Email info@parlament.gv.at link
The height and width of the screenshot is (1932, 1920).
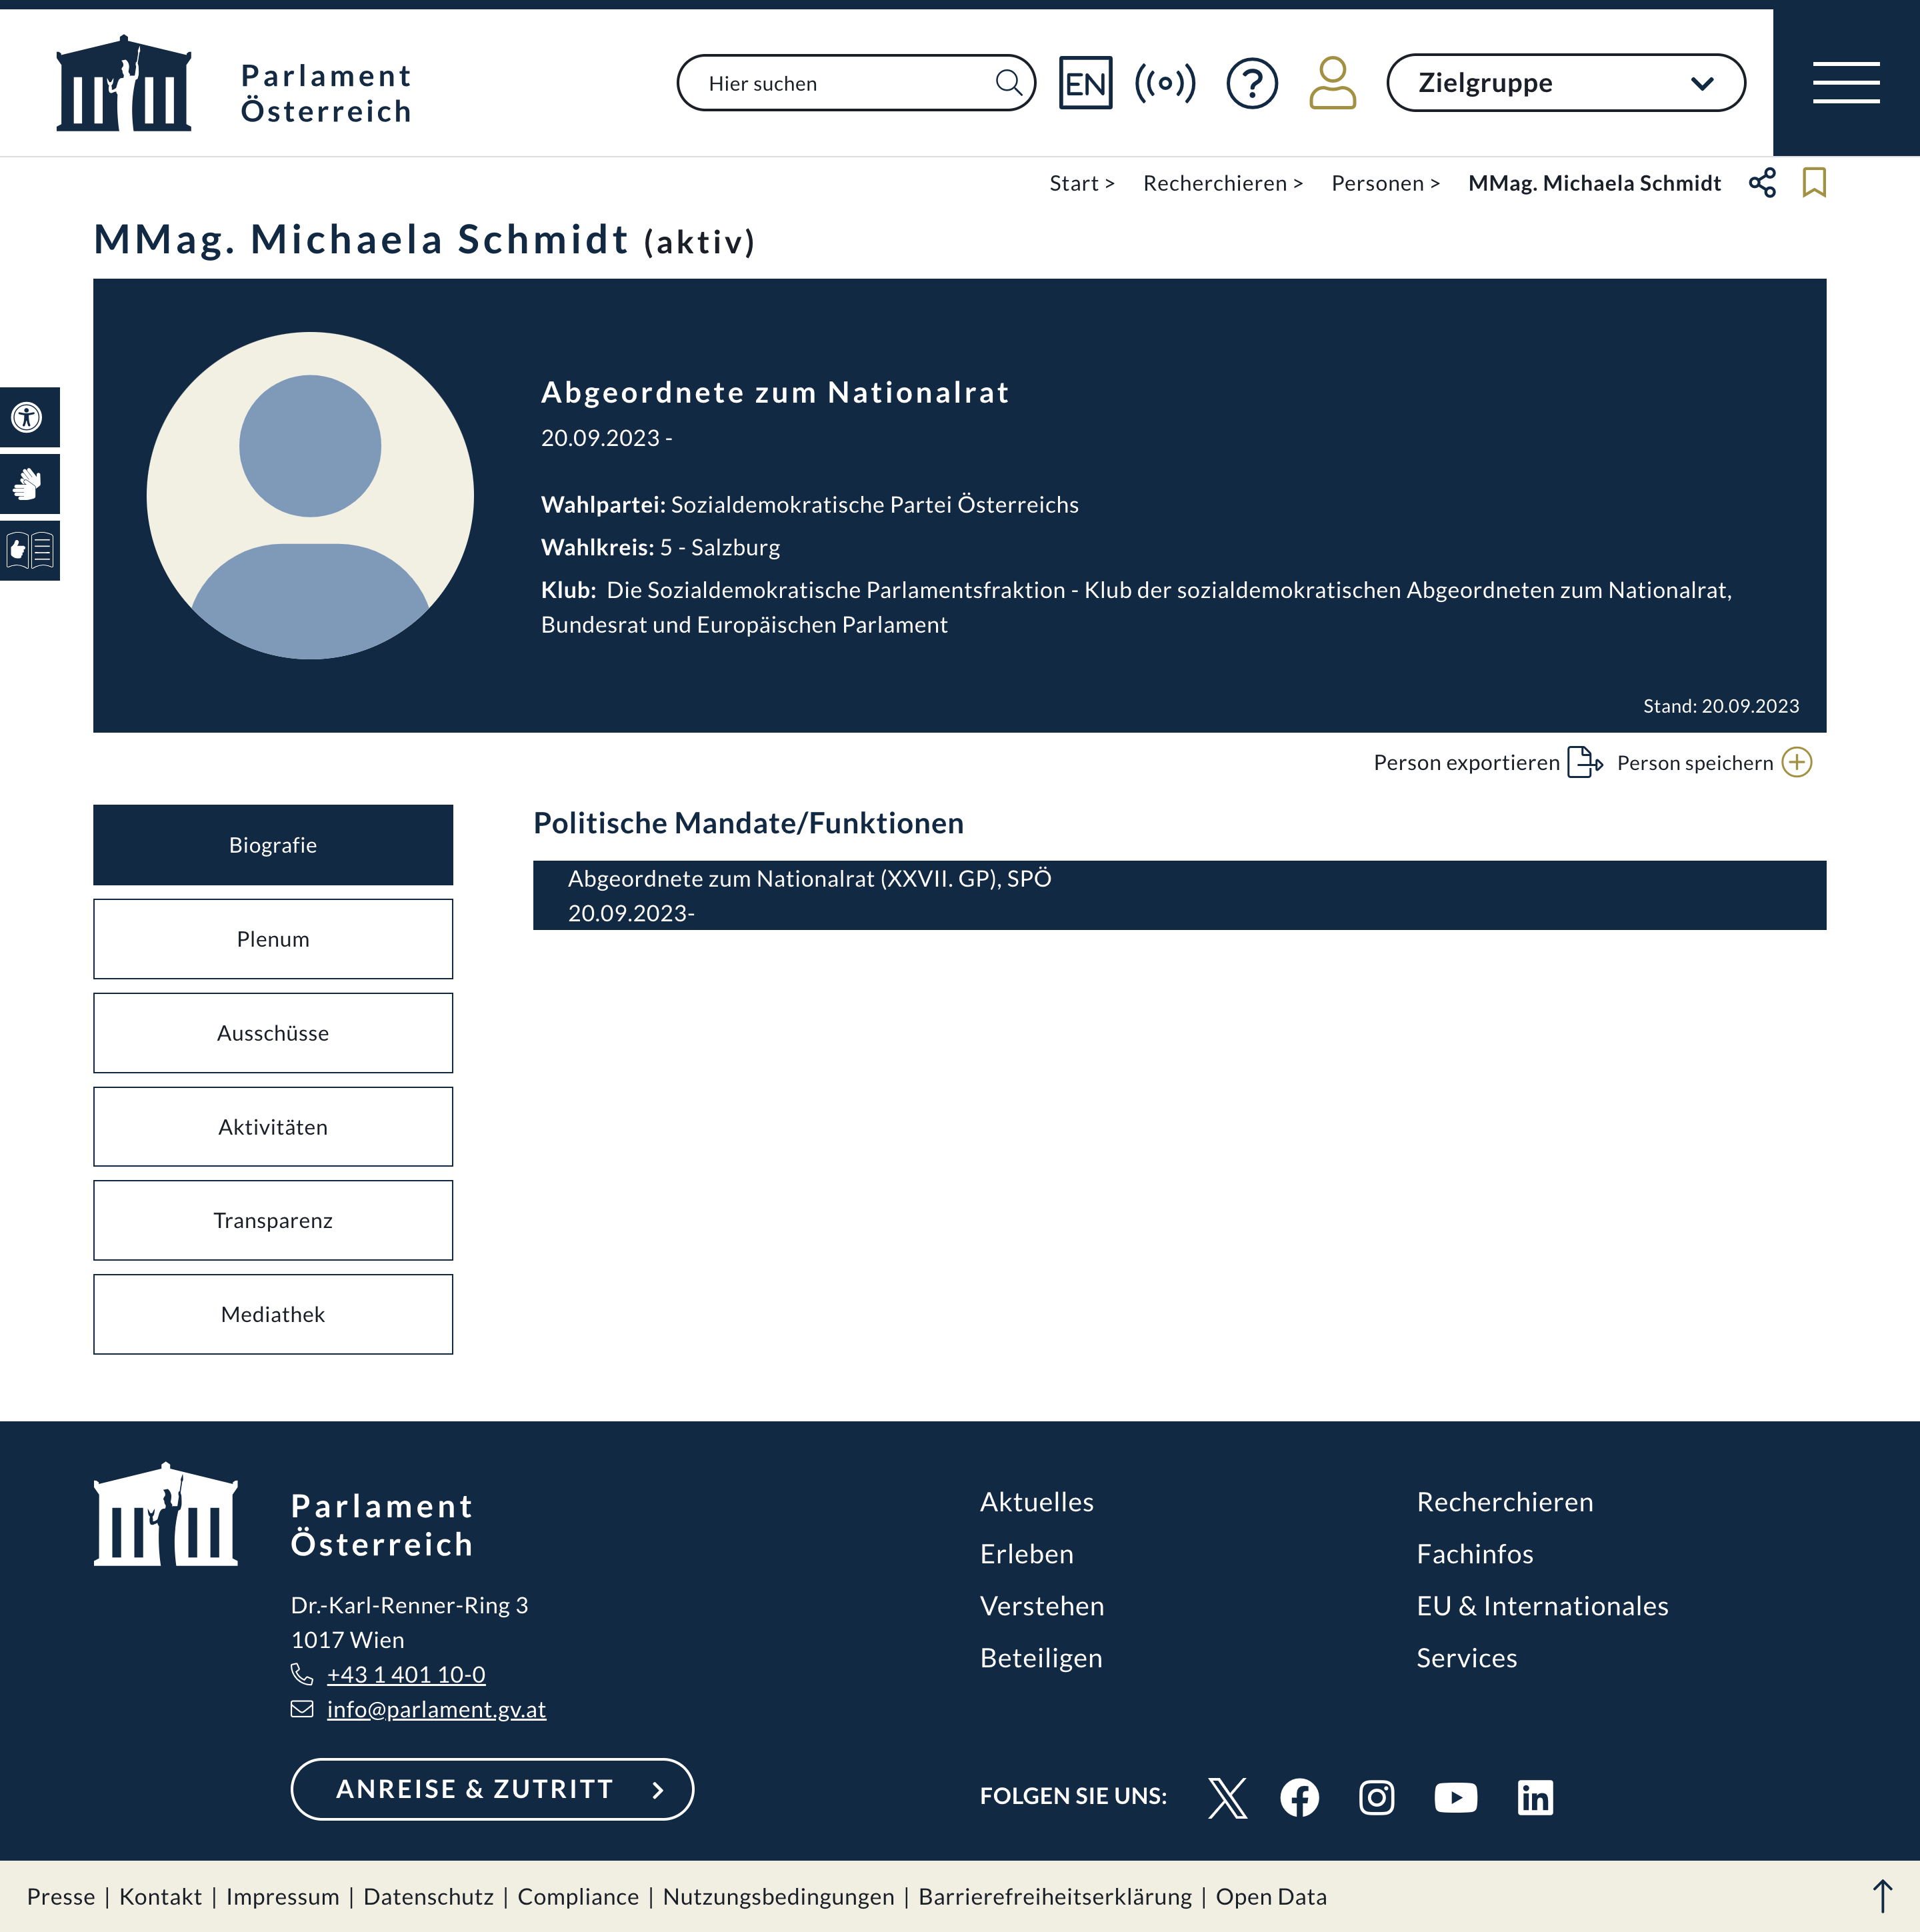tap(436, 1709)
